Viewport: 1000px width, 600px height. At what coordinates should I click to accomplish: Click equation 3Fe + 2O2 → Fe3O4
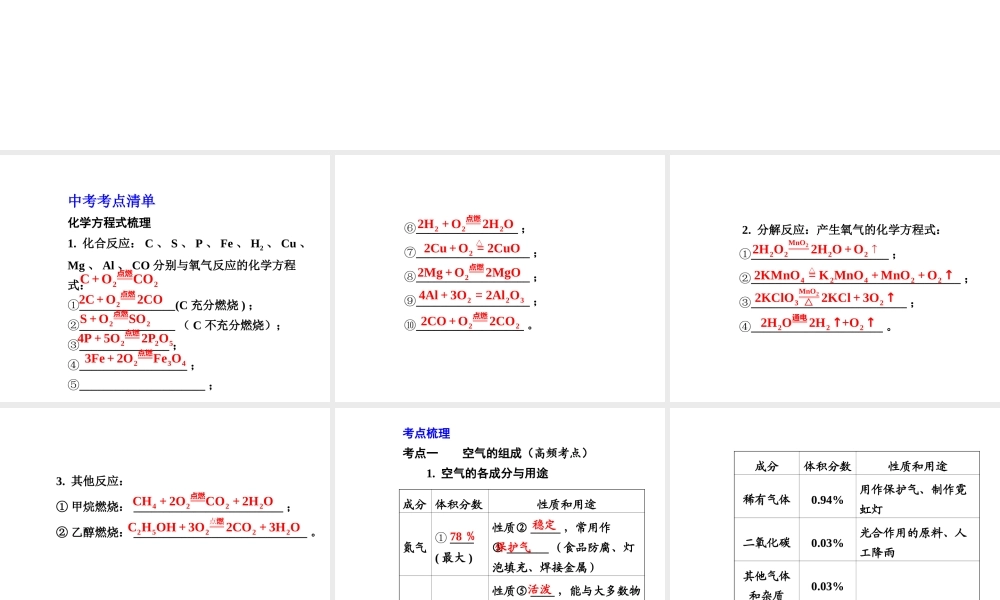point(135,359)
